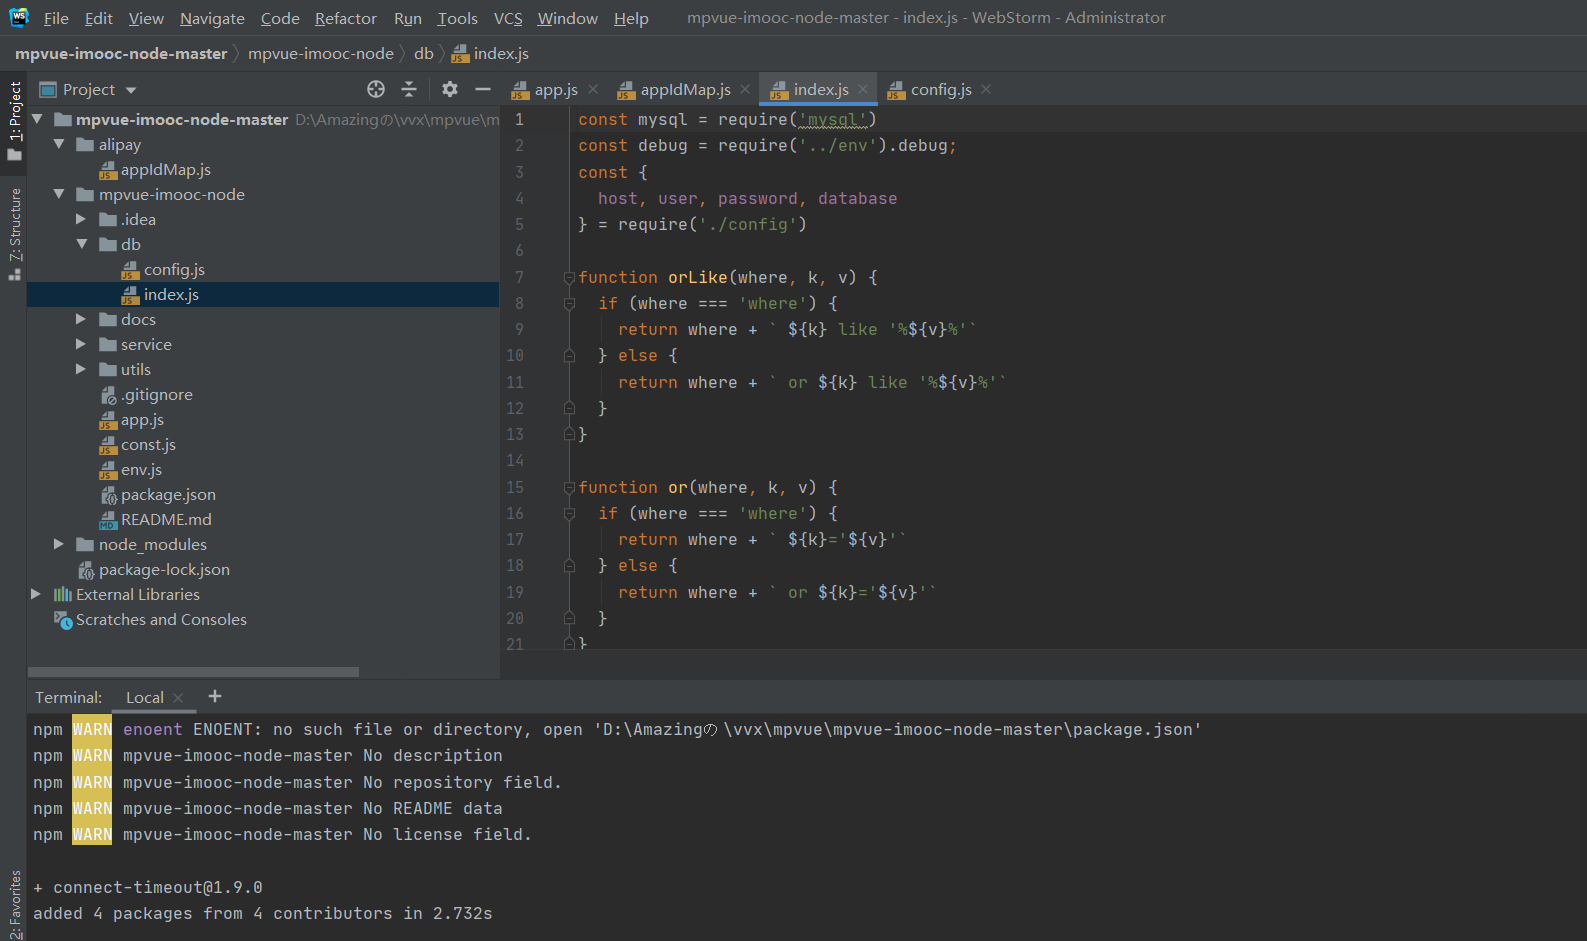Viewport: 1587px width, 941px height.
Task: Open the Tools menu
Action: click(x=457, y=18)
